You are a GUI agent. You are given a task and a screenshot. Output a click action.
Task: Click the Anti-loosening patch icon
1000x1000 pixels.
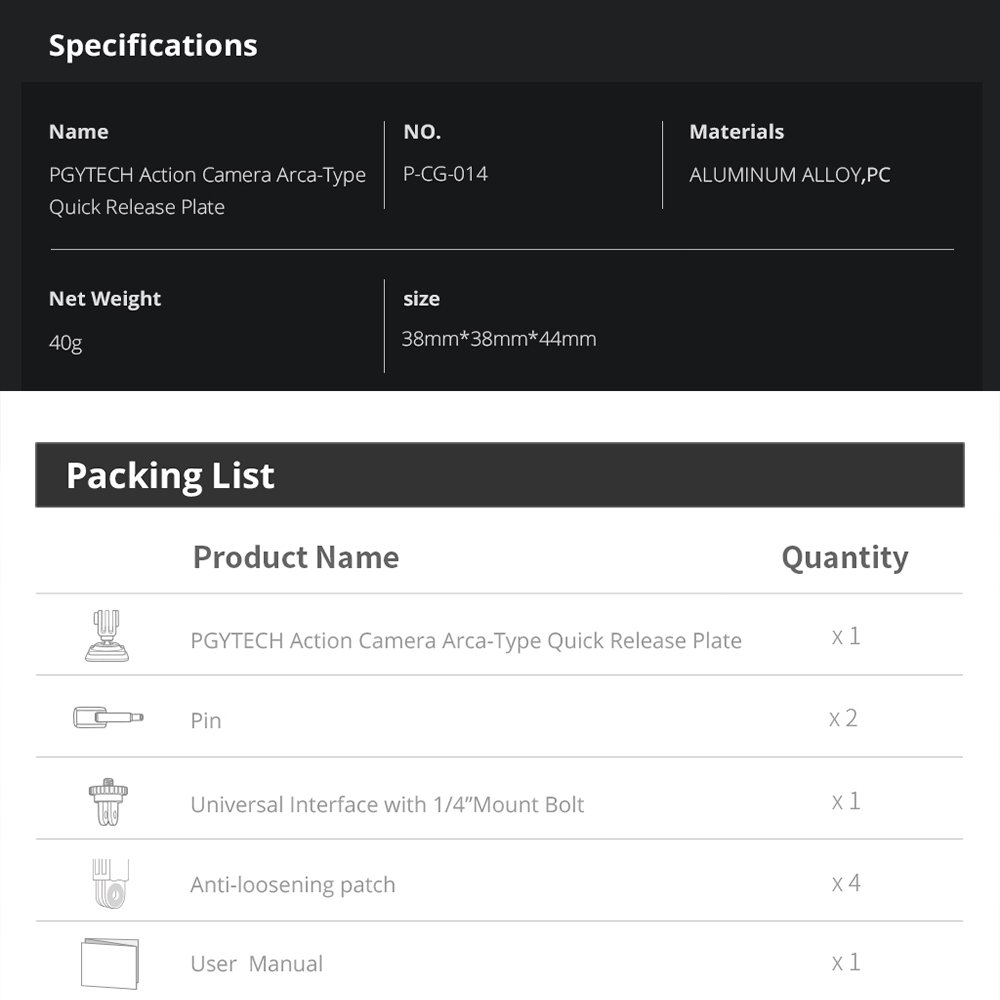pos(110,883)
